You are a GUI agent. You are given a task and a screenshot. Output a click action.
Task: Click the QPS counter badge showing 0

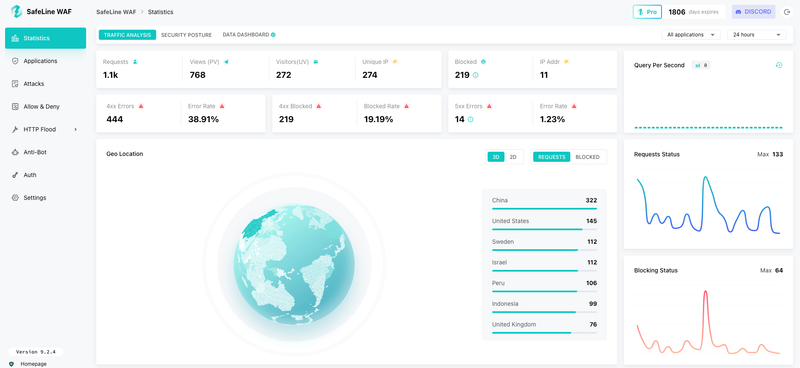pos(701,65)
